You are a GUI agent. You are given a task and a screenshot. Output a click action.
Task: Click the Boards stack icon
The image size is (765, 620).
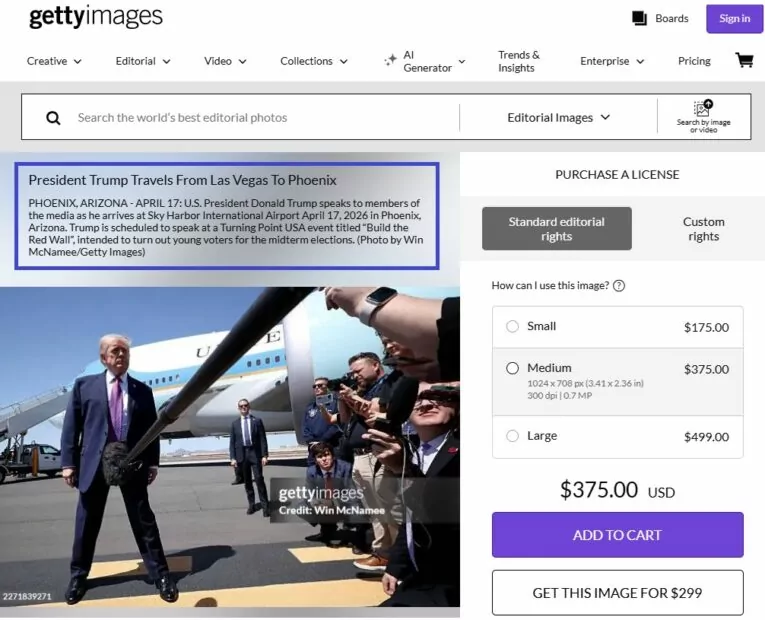point(639,18)
